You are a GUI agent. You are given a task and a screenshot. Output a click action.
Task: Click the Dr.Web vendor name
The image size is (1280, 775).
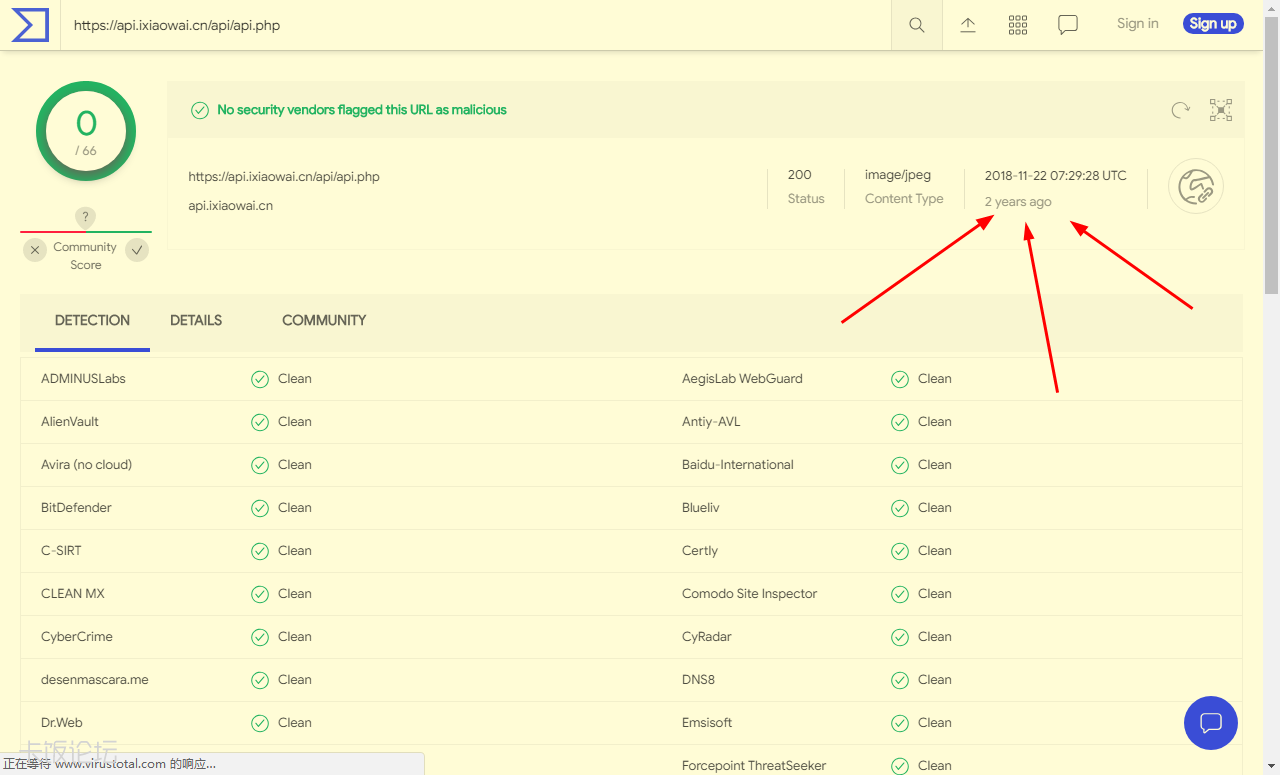point(62,723)
